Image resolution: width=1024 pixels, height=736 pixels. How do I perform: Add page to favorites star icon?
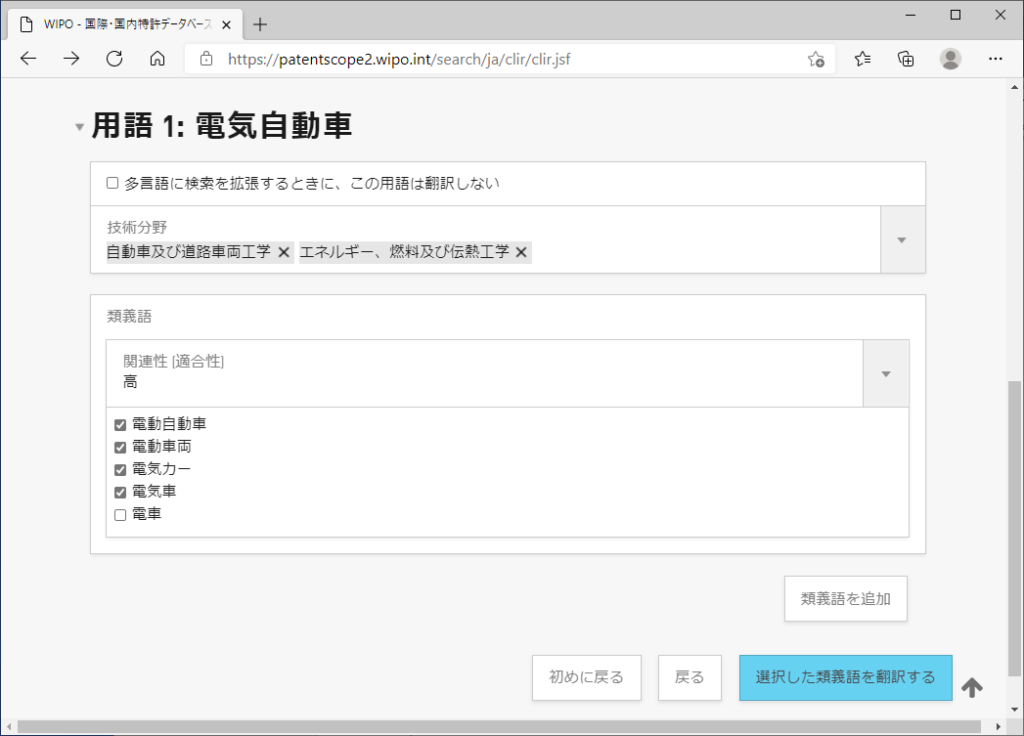[x=816, y=59]
